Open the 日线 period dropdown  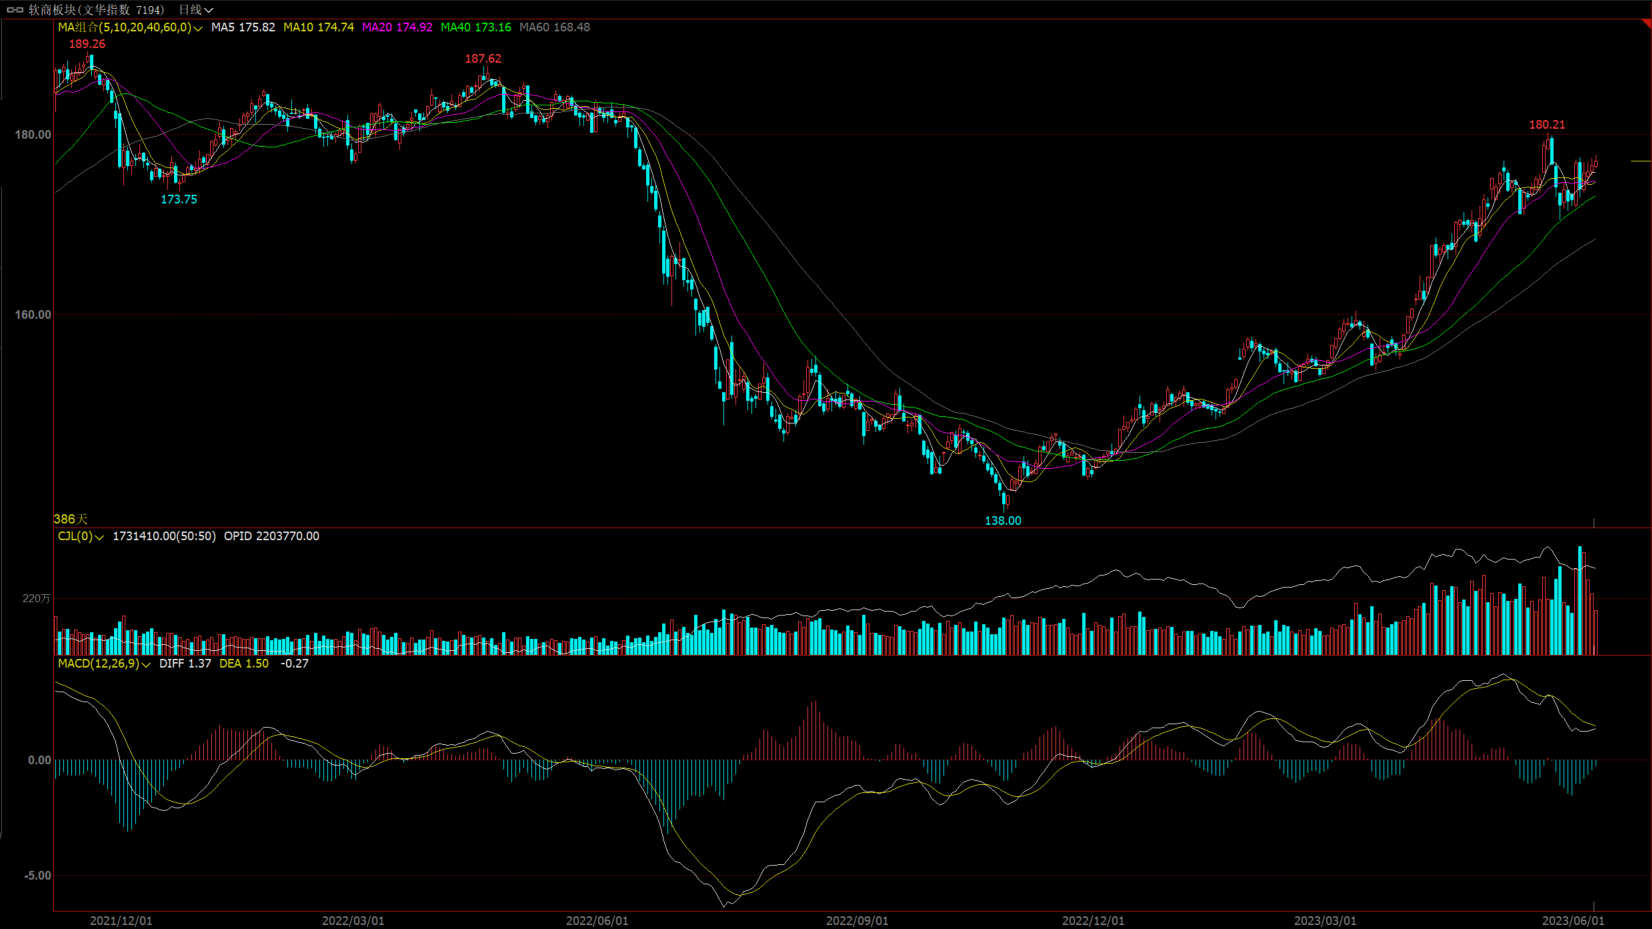196,9
